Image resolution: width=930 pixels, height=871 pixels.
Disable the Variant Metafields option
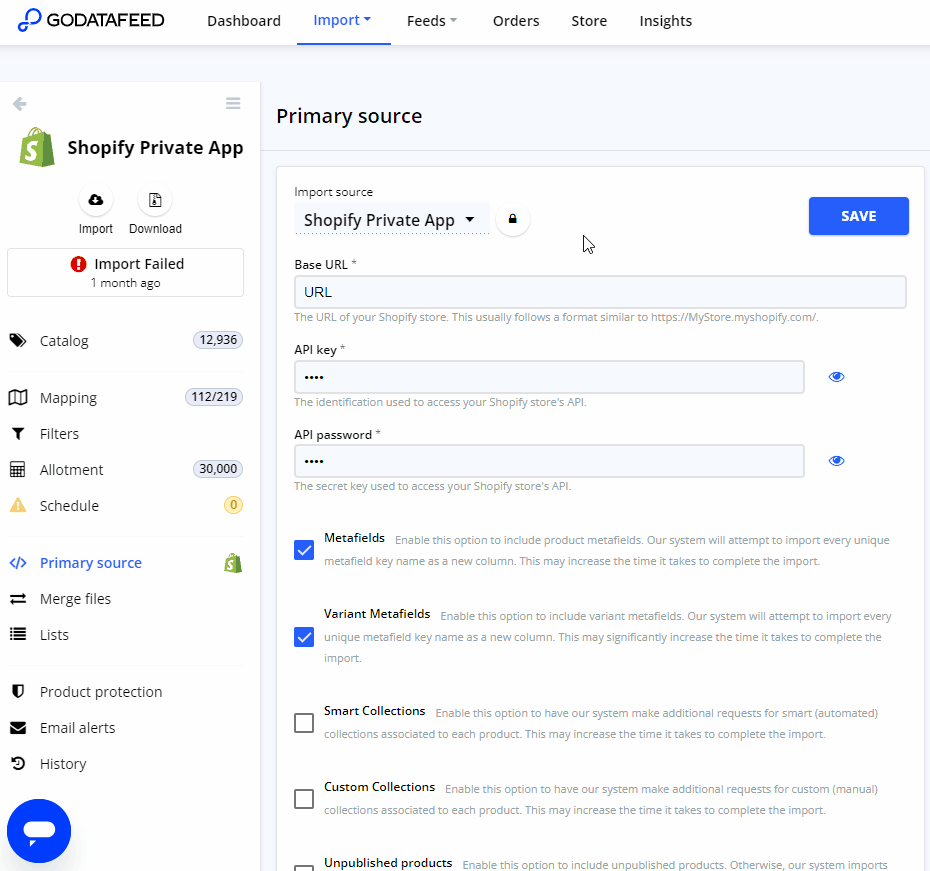click(304, 637)
